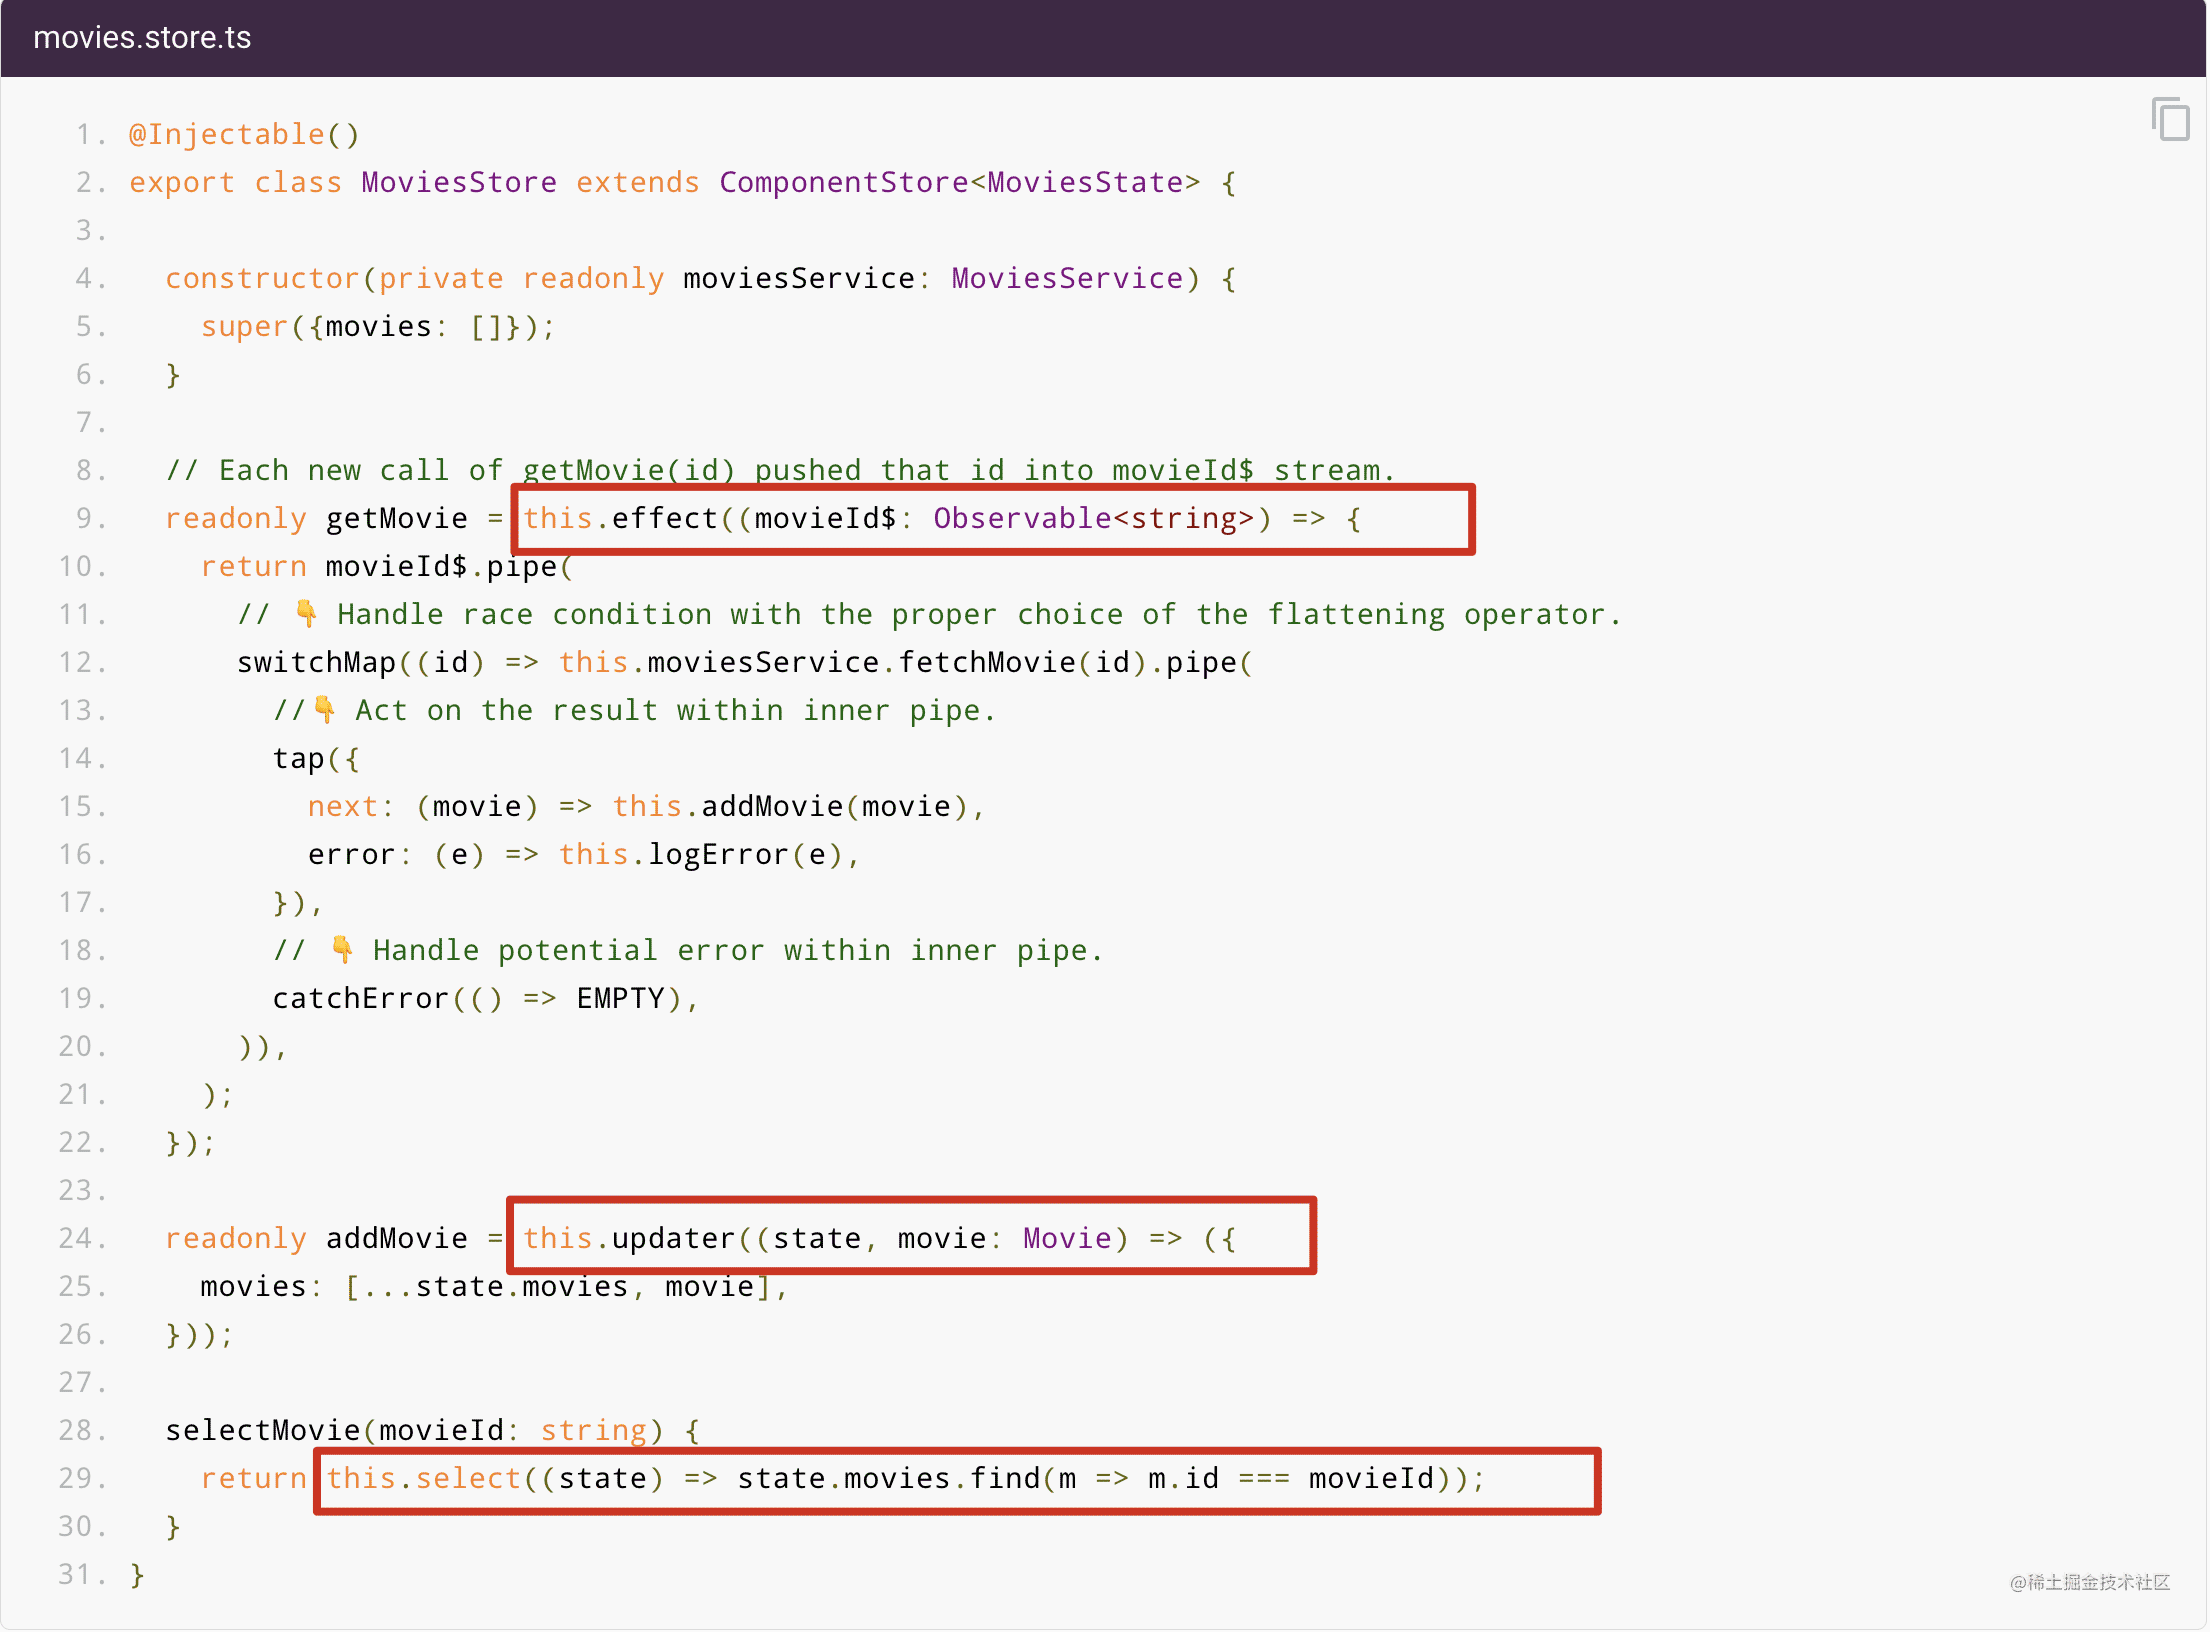Screen dimensions: 2210x1632
Task: Click ComponentStore in the class declaration
Action: click(x=843, y=182)
